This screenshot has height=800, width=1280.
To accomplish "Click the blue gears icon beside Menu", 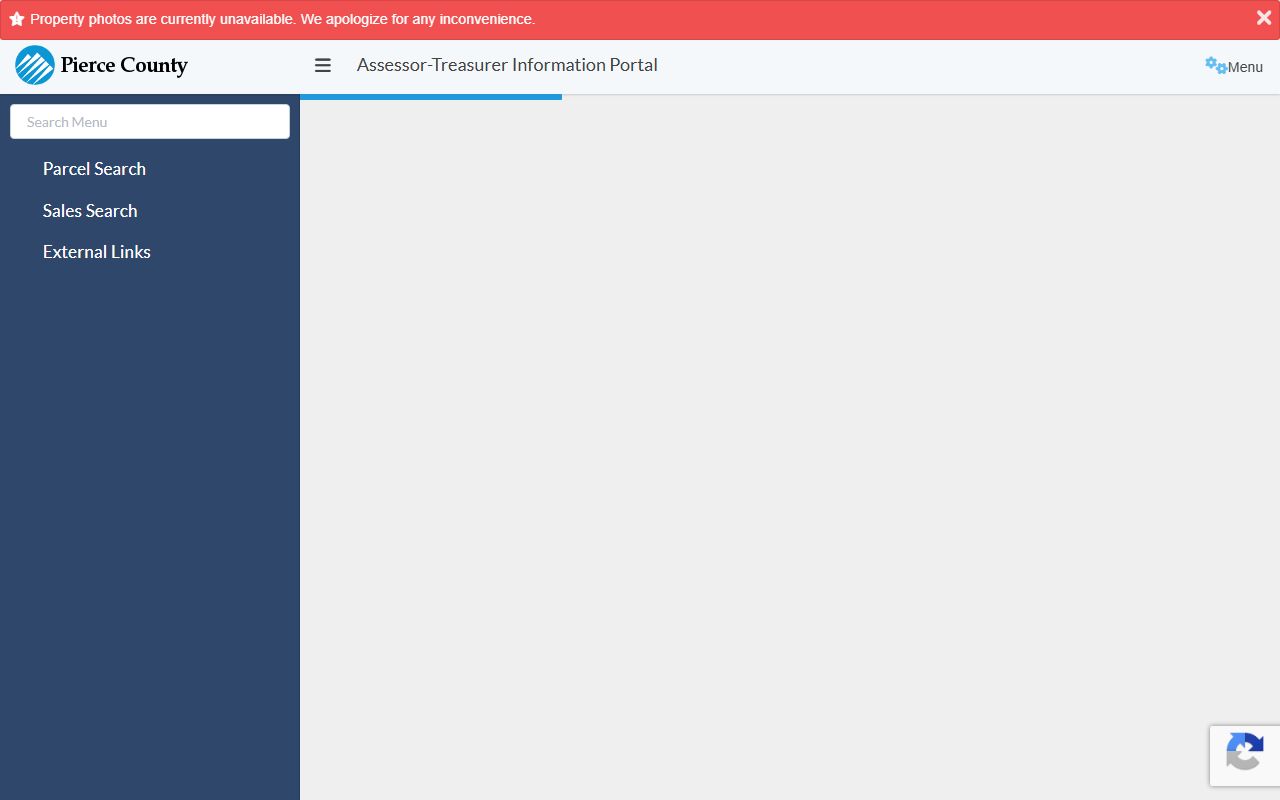I will [x=1215, y=65].
